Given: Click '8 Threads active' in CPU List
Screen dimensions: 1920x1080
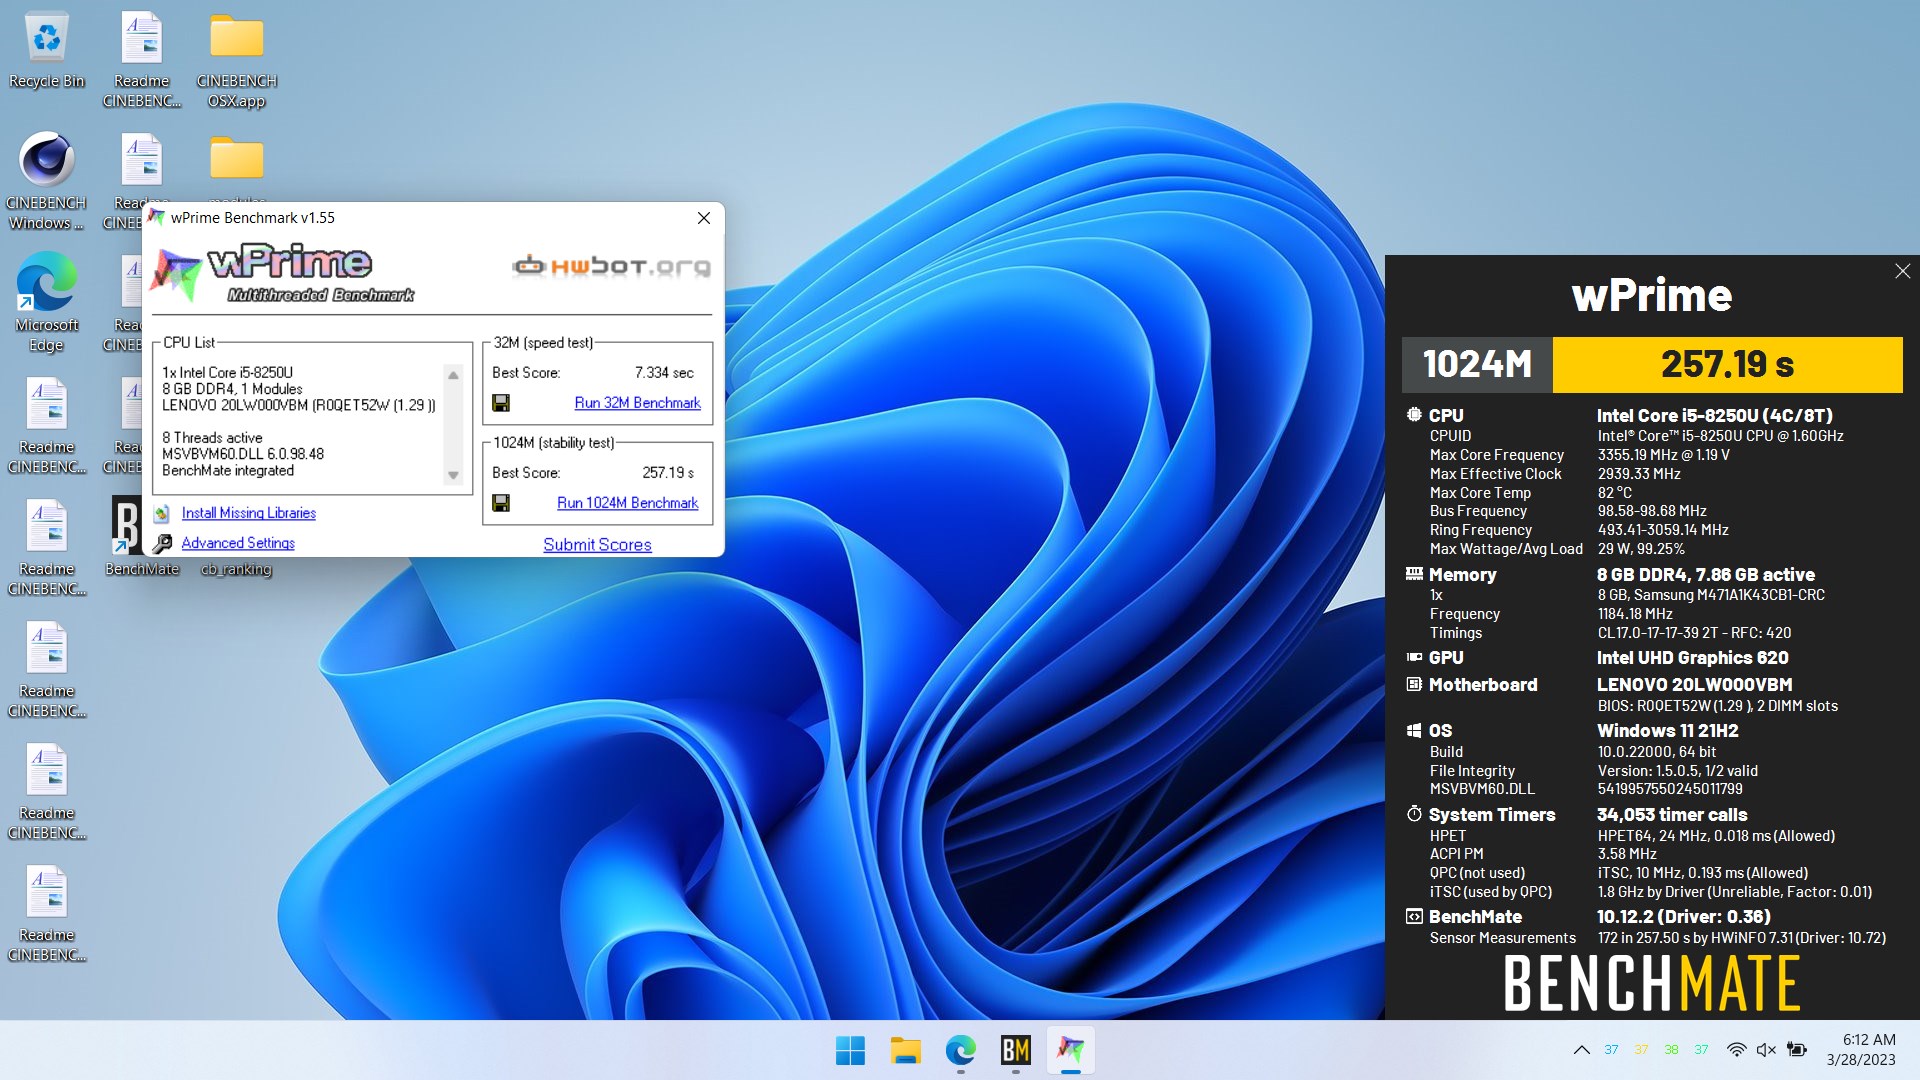Looking at the screenshot, I should click(x=212, y=438).
